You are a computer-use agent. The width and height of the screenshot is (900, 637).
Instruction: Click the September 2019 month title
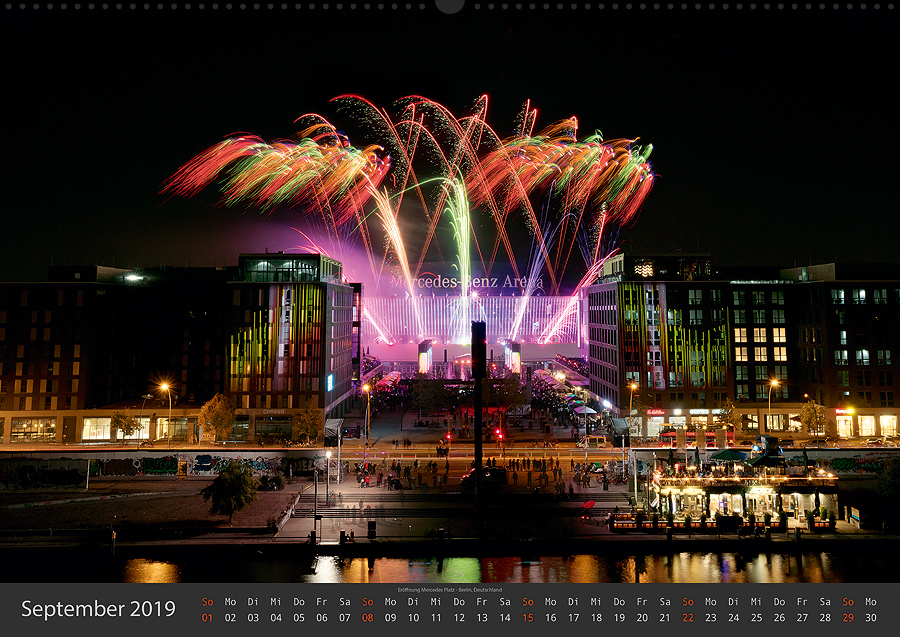point(98,609)
